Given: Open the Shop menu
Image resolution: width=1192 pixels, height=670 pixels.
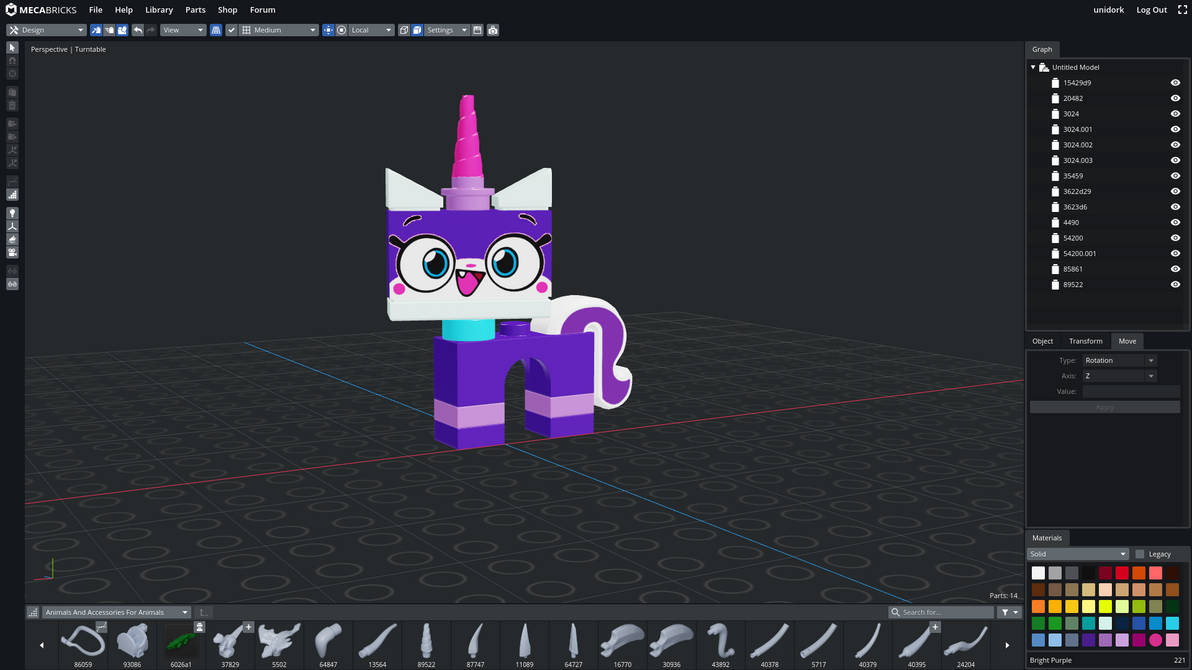Looking at the screenshot, I should 227,10.
